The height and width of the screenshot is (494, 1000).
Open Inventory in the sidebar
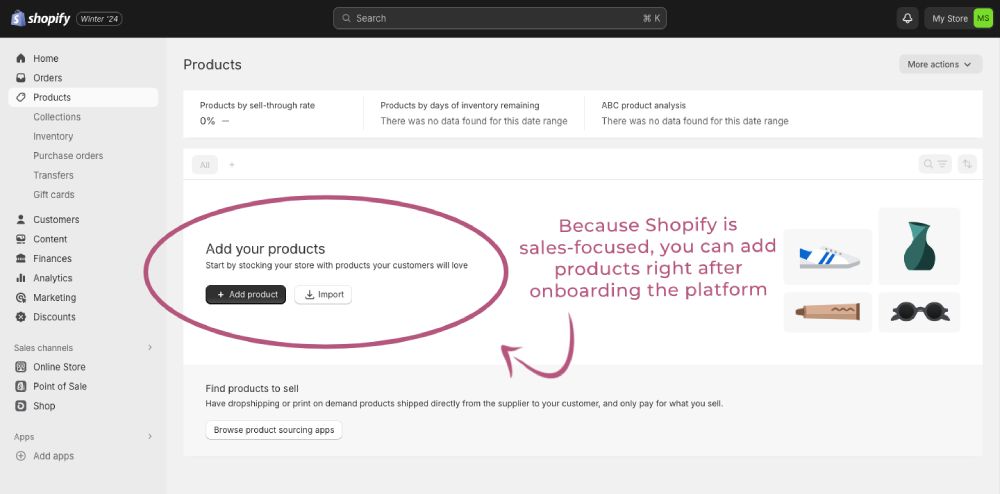(x=53, y=136)
